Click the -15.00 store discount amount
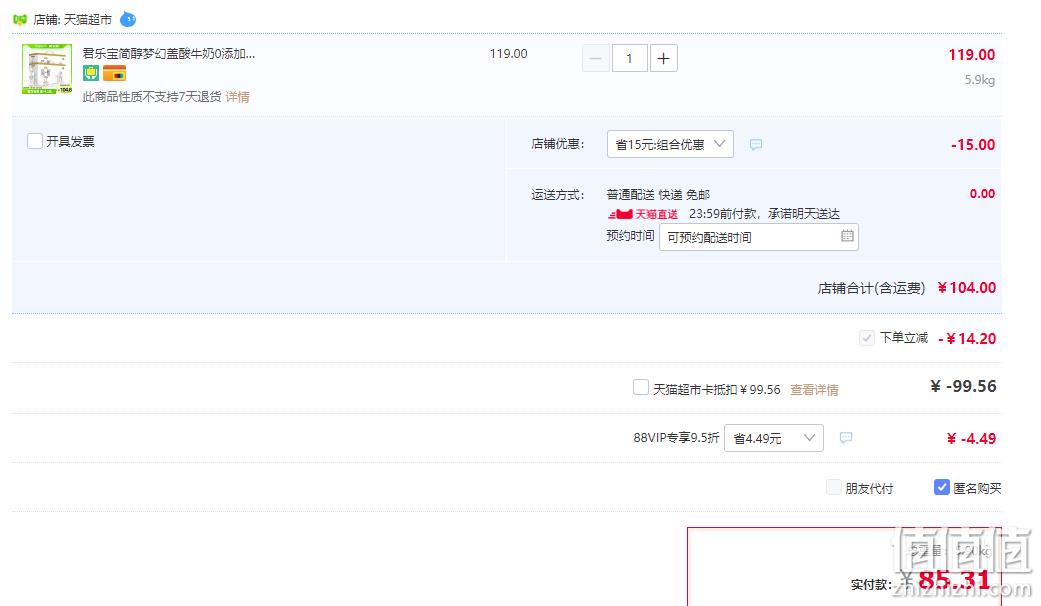The height and width of the screenshot is (606, 1041). 973,145
